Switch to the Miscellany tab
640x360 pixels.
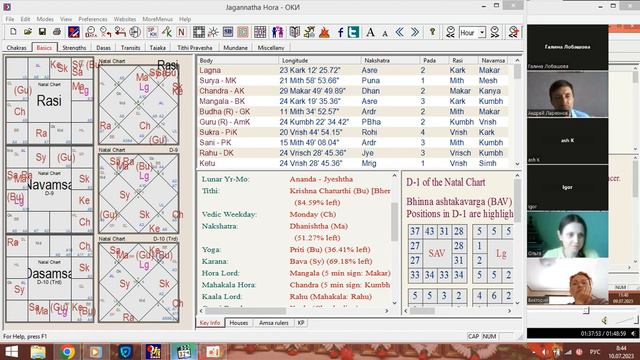tap(271, 47)
